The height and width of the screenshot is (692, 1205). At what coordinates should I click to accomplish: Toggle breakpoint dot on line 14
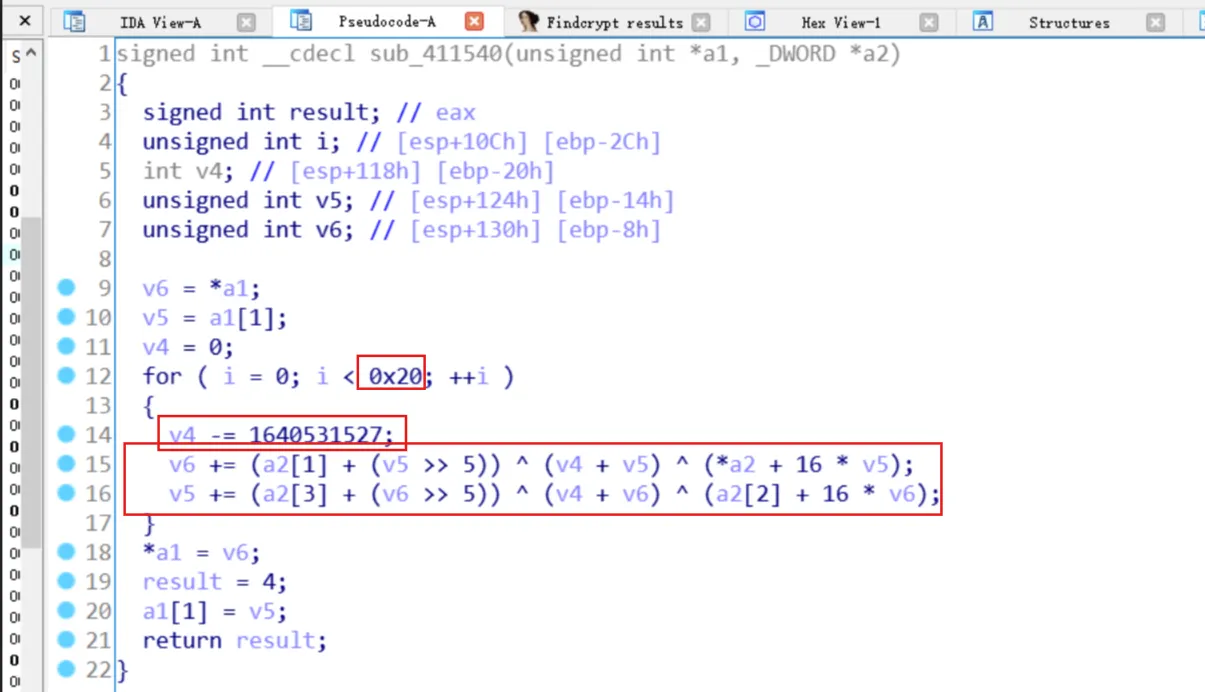click(66, 434)
